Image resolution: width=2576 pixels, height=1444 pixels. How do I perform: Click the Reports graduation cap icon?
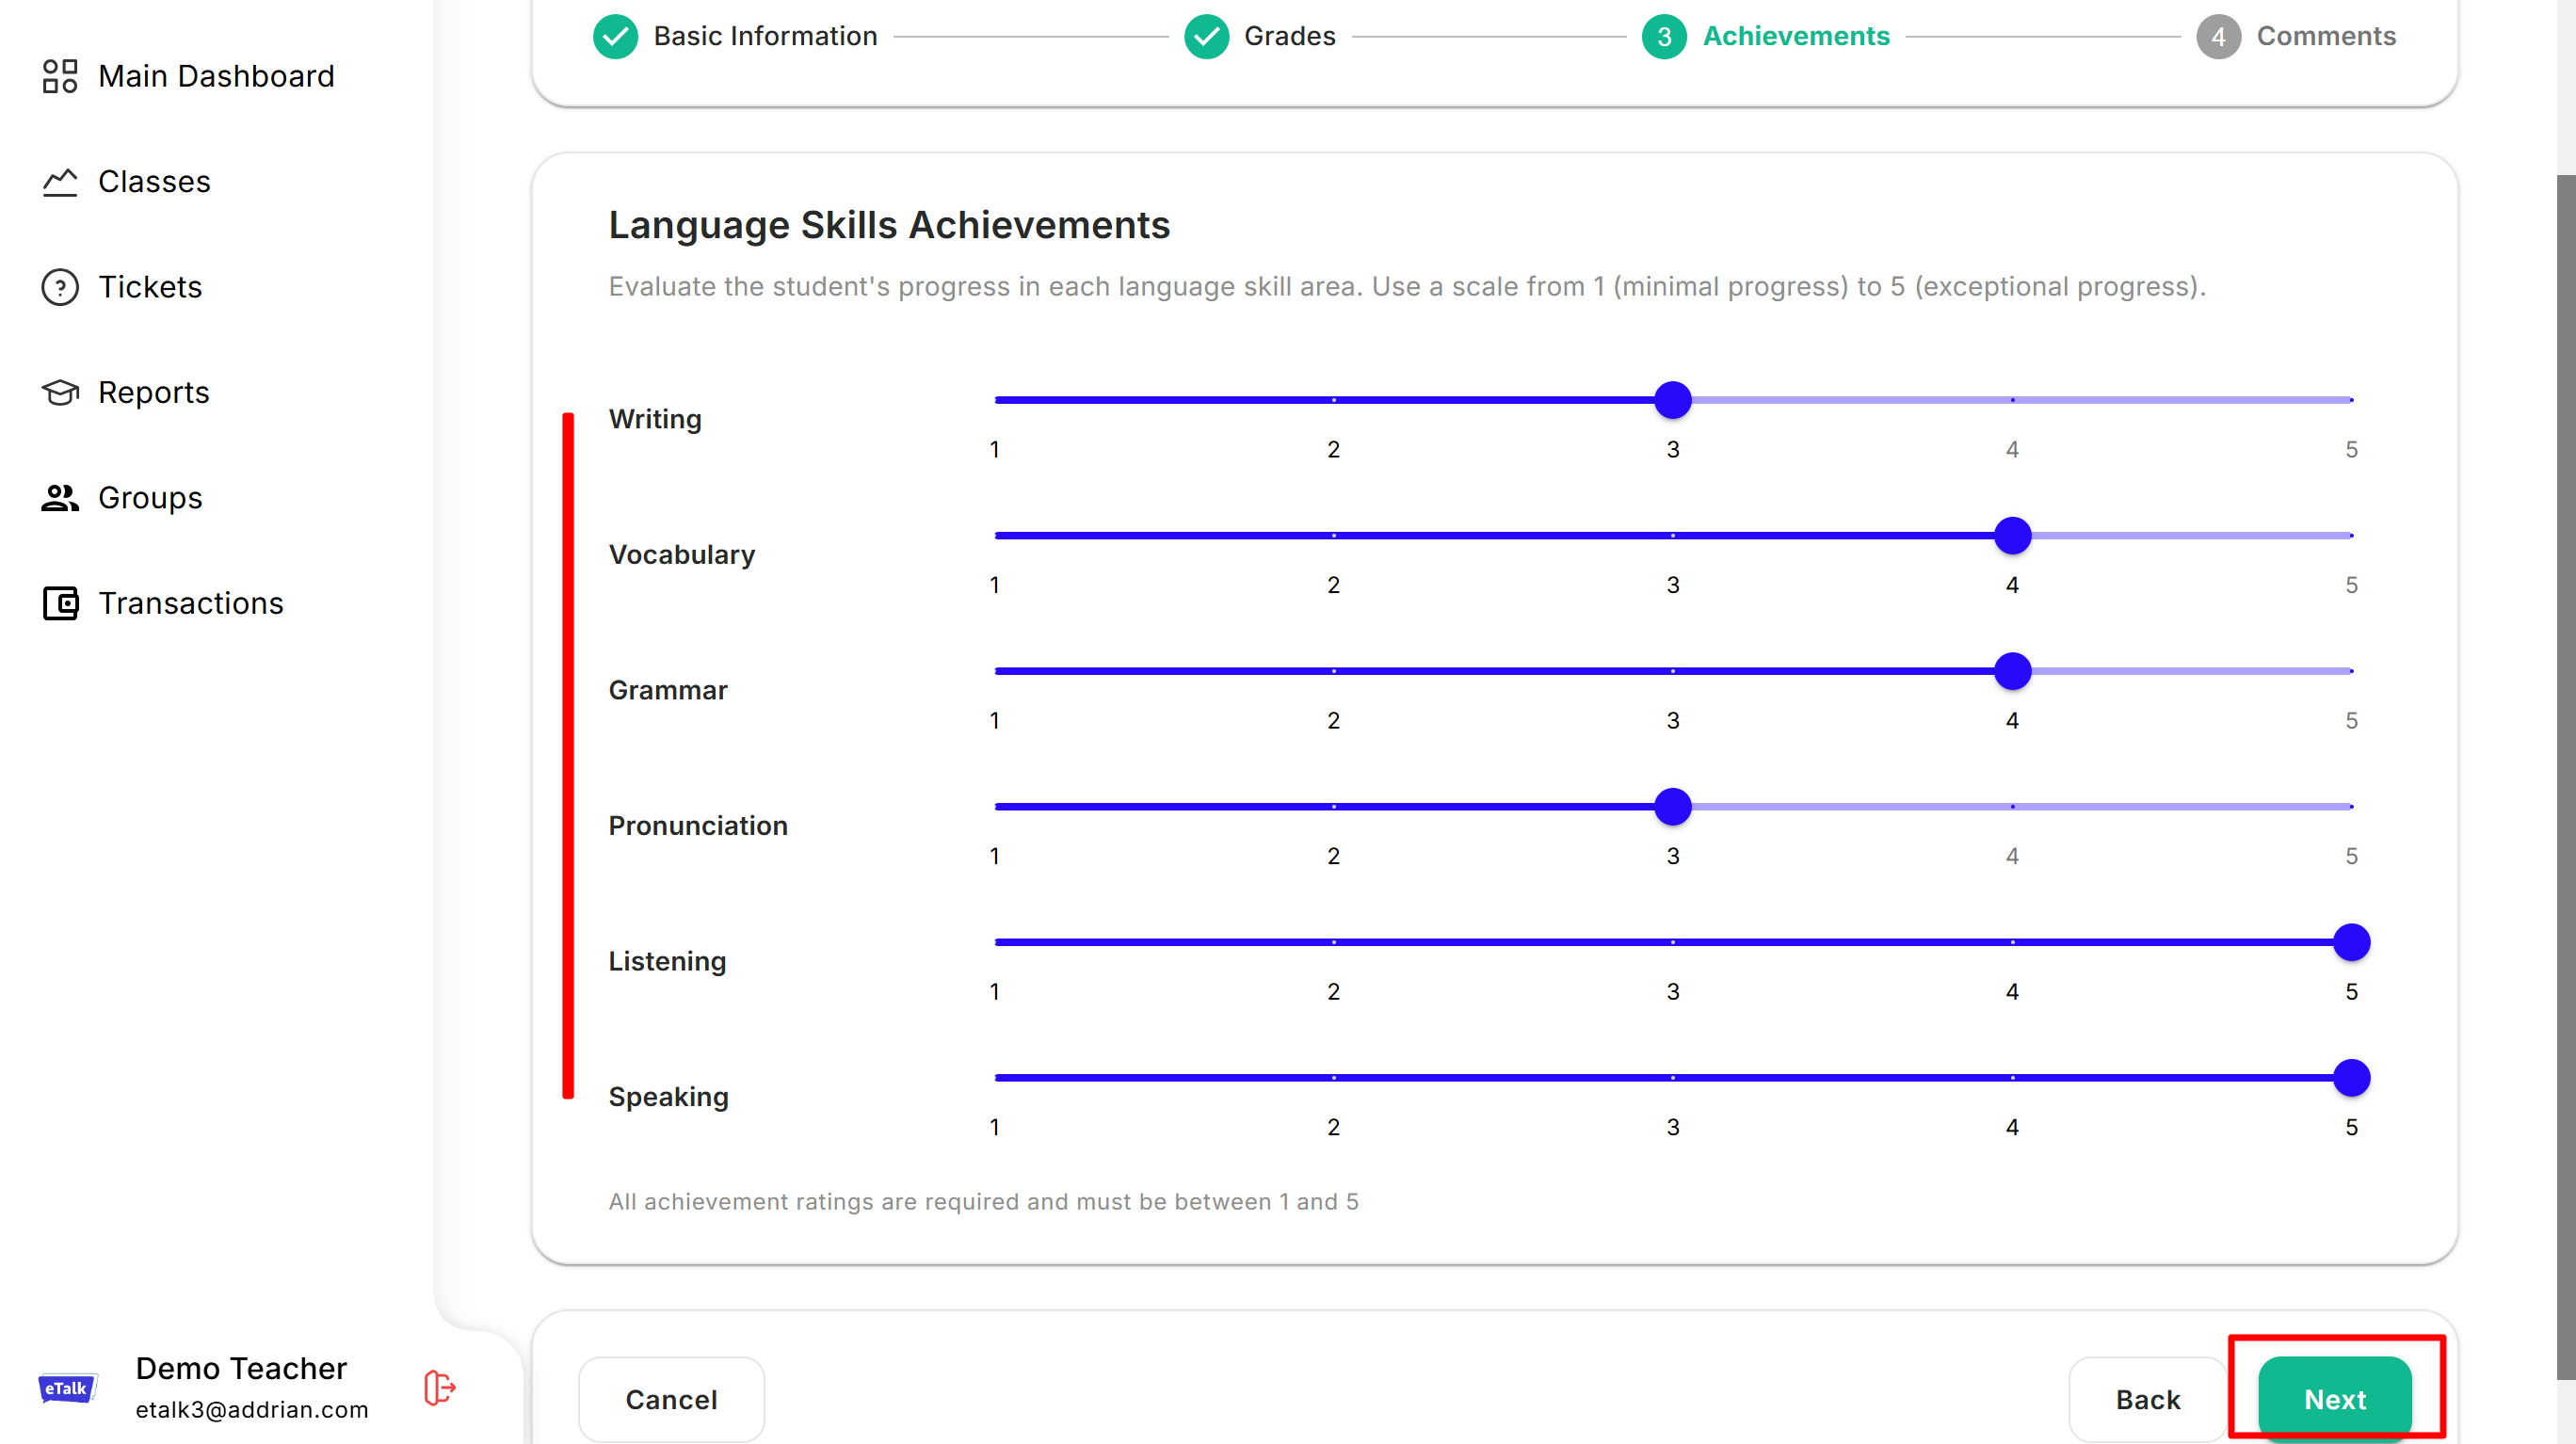(60, 392)
